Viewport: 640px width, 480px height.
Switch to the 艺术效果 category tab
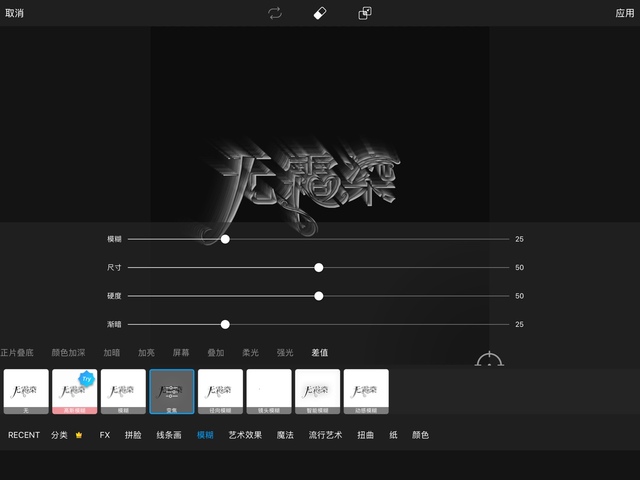pyautogui.click(x=245, y=436)
